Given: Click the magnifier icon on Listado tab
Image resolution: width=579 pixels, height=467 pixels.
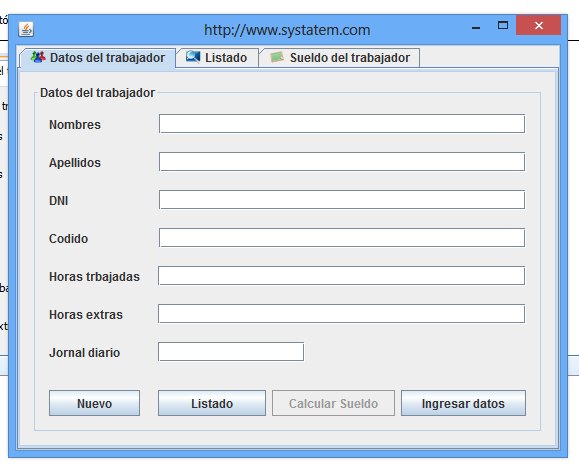Looking at the screenshot, I should click(x=193, y=57).
